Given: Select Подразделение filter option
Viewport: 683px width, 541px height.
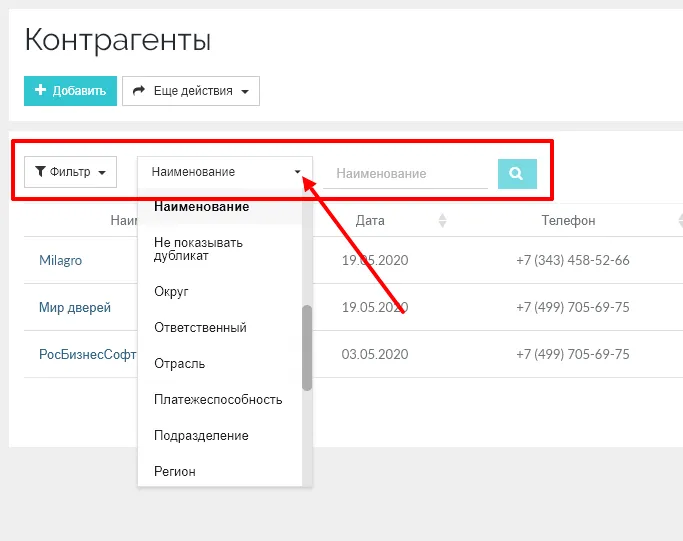Looking at the screenshot, I should 201,436.
